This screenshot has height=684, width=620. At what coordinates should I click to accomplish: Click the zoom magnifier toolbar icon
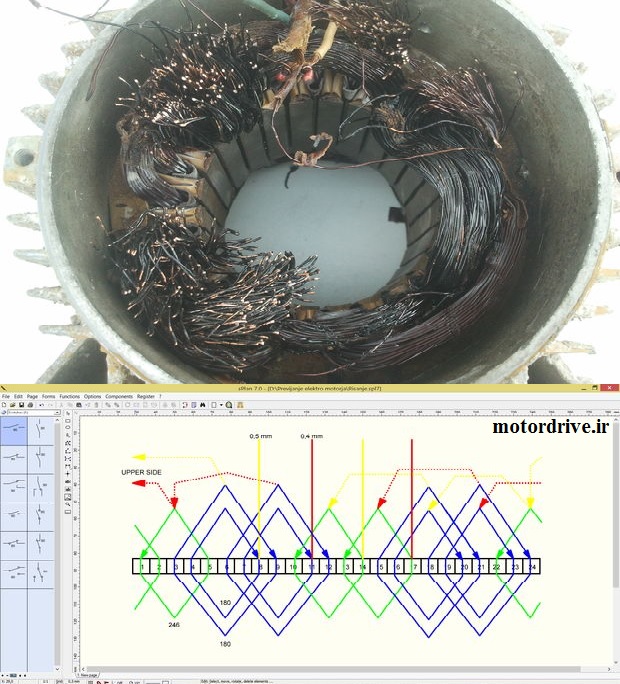coord(229,405)
